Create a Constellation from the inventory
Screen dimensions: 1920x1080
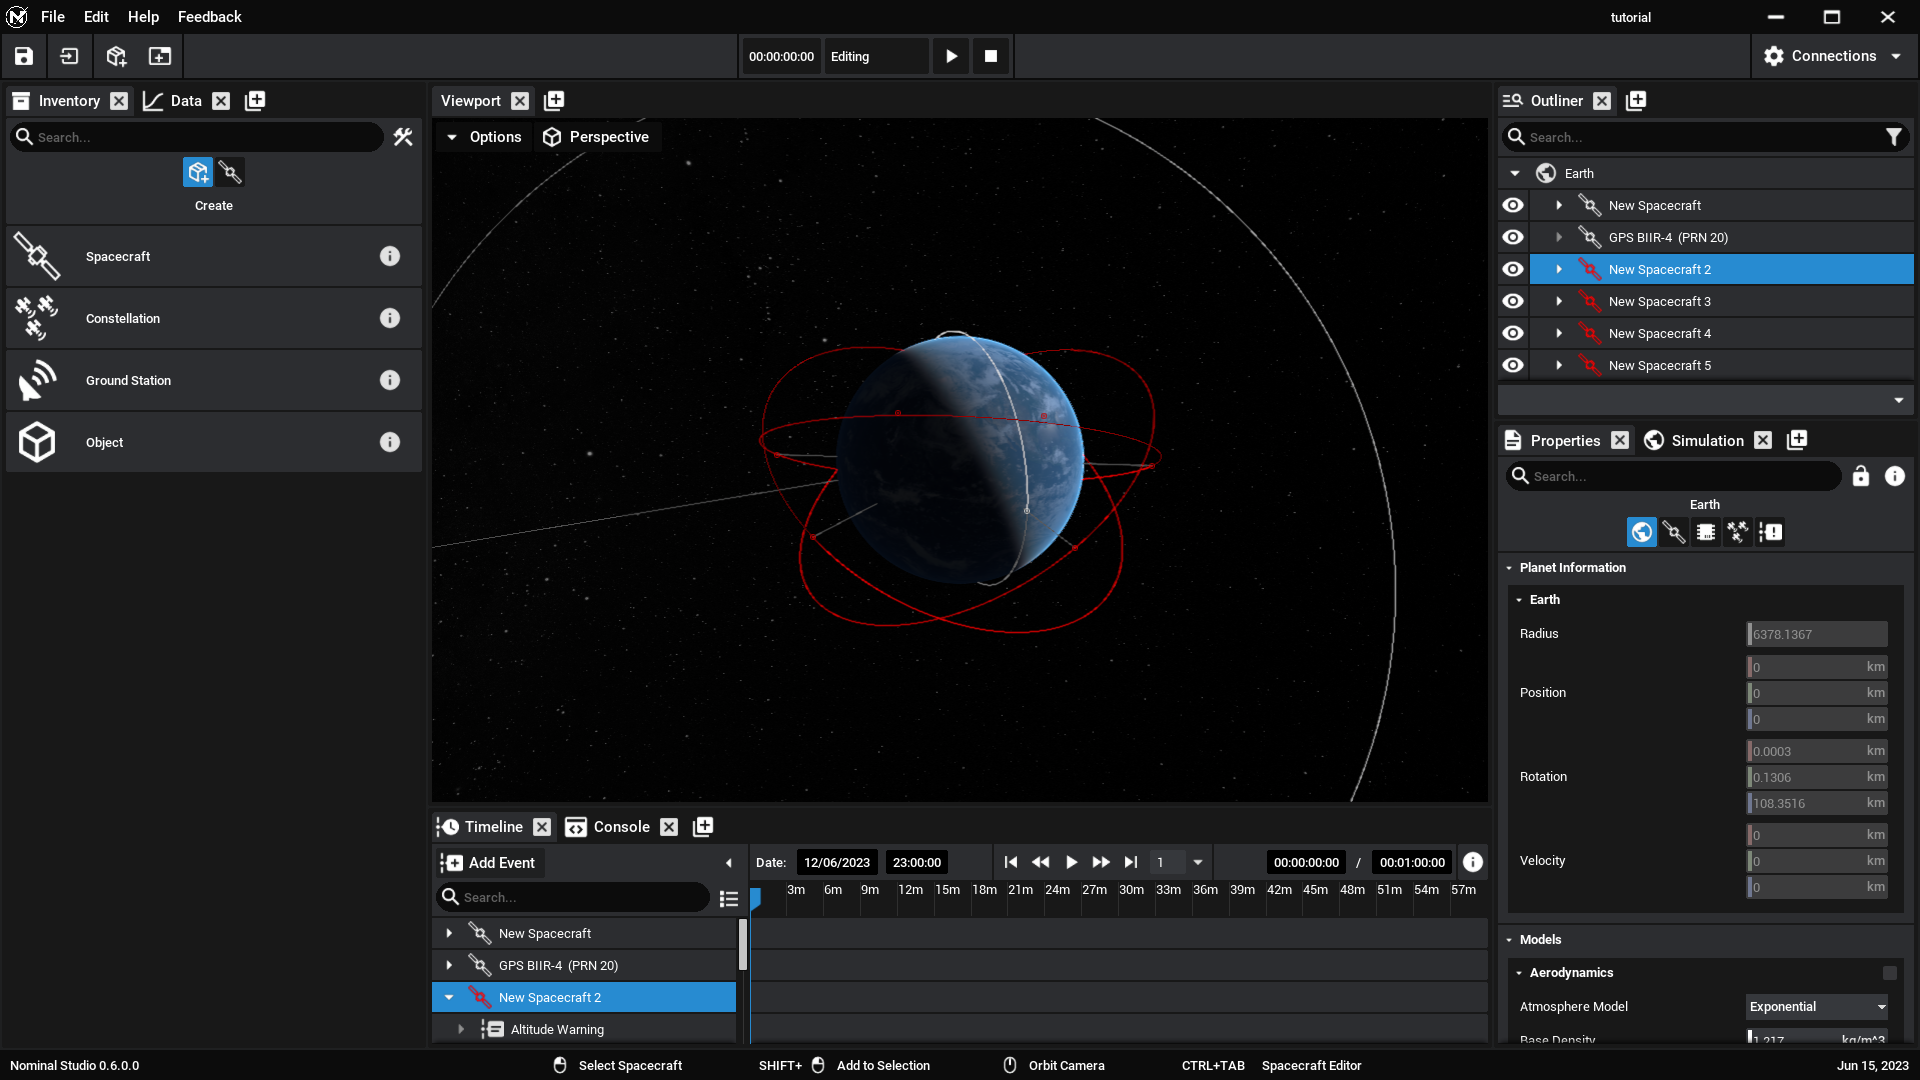coord(214,318)
